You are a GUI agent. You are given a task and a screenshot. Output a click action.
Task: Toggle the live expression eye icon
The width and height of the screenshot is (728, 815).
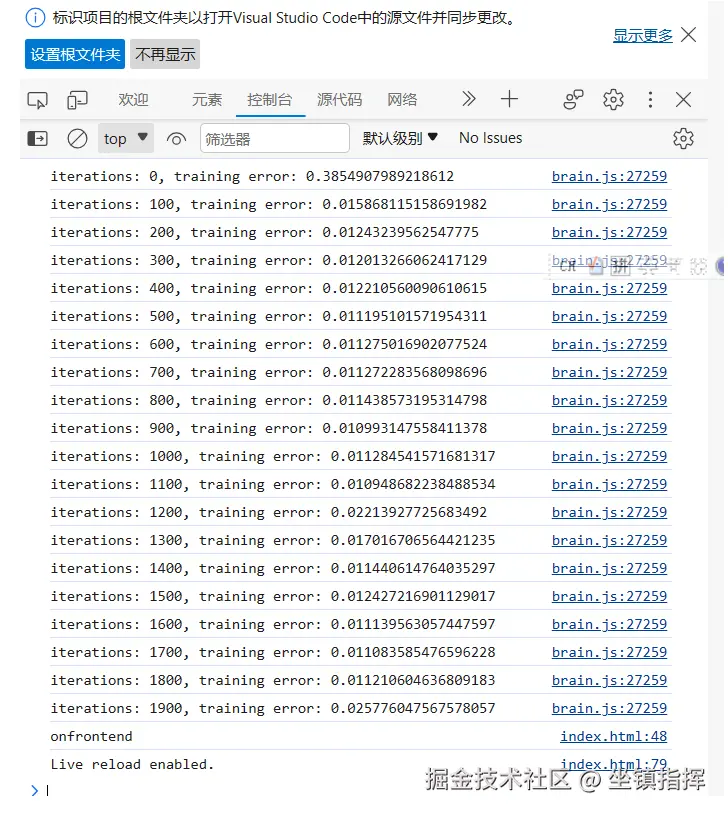[176, 139]
